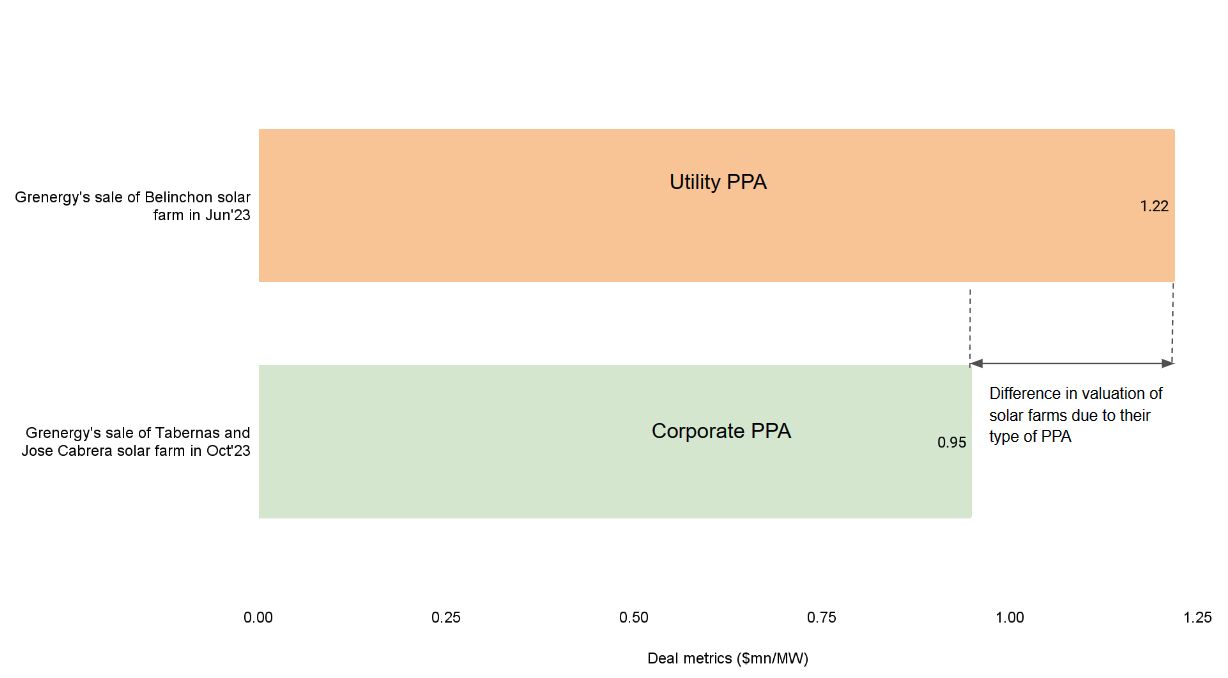Select the "Utility PPA" bar label text
1228x678 pixels.
pyautogui.click(x=718, y=183)
